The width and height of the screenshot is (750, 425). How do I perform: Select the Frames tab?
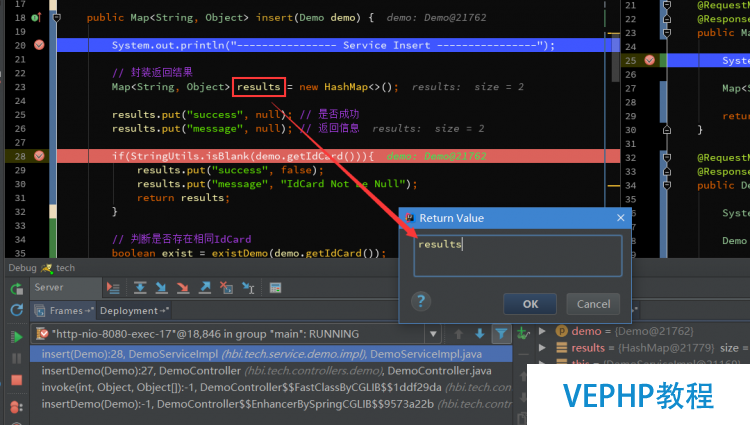65,311
